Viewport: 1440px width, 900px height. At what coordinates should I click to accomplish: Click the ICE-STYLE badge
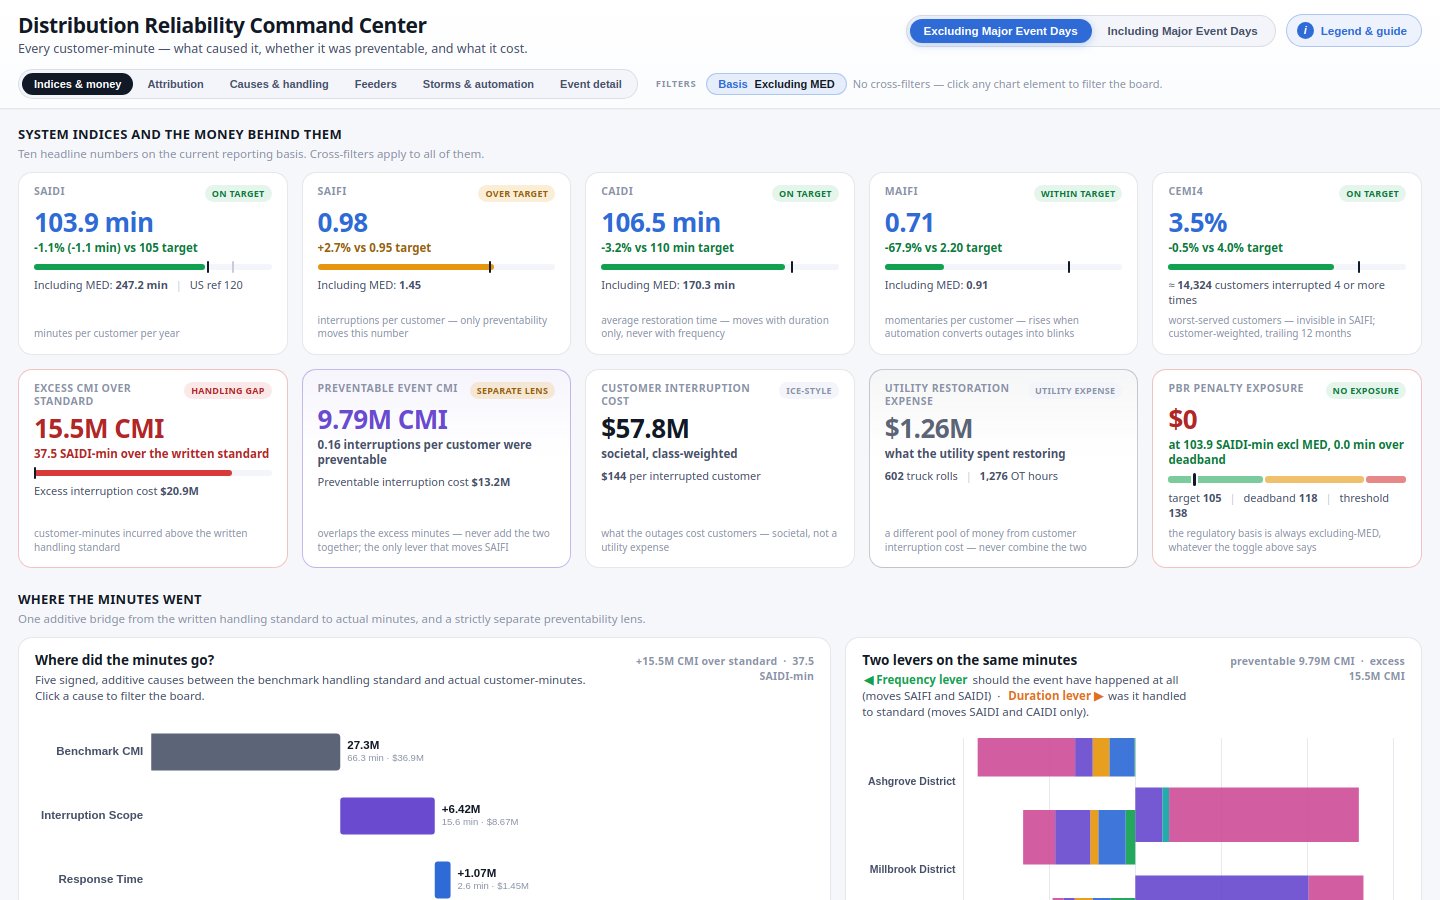[808, 390]
